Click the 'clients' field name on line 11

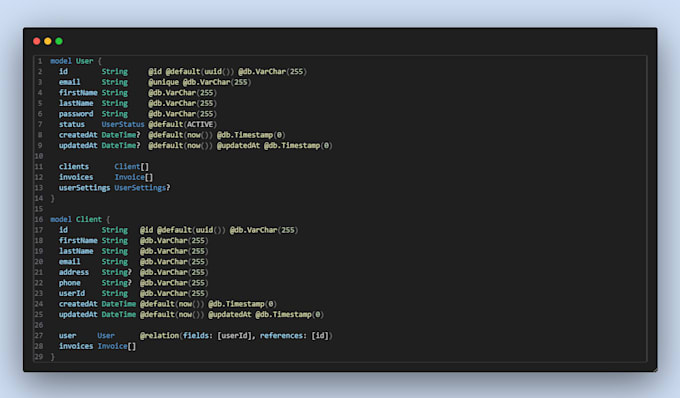[74, 166]
